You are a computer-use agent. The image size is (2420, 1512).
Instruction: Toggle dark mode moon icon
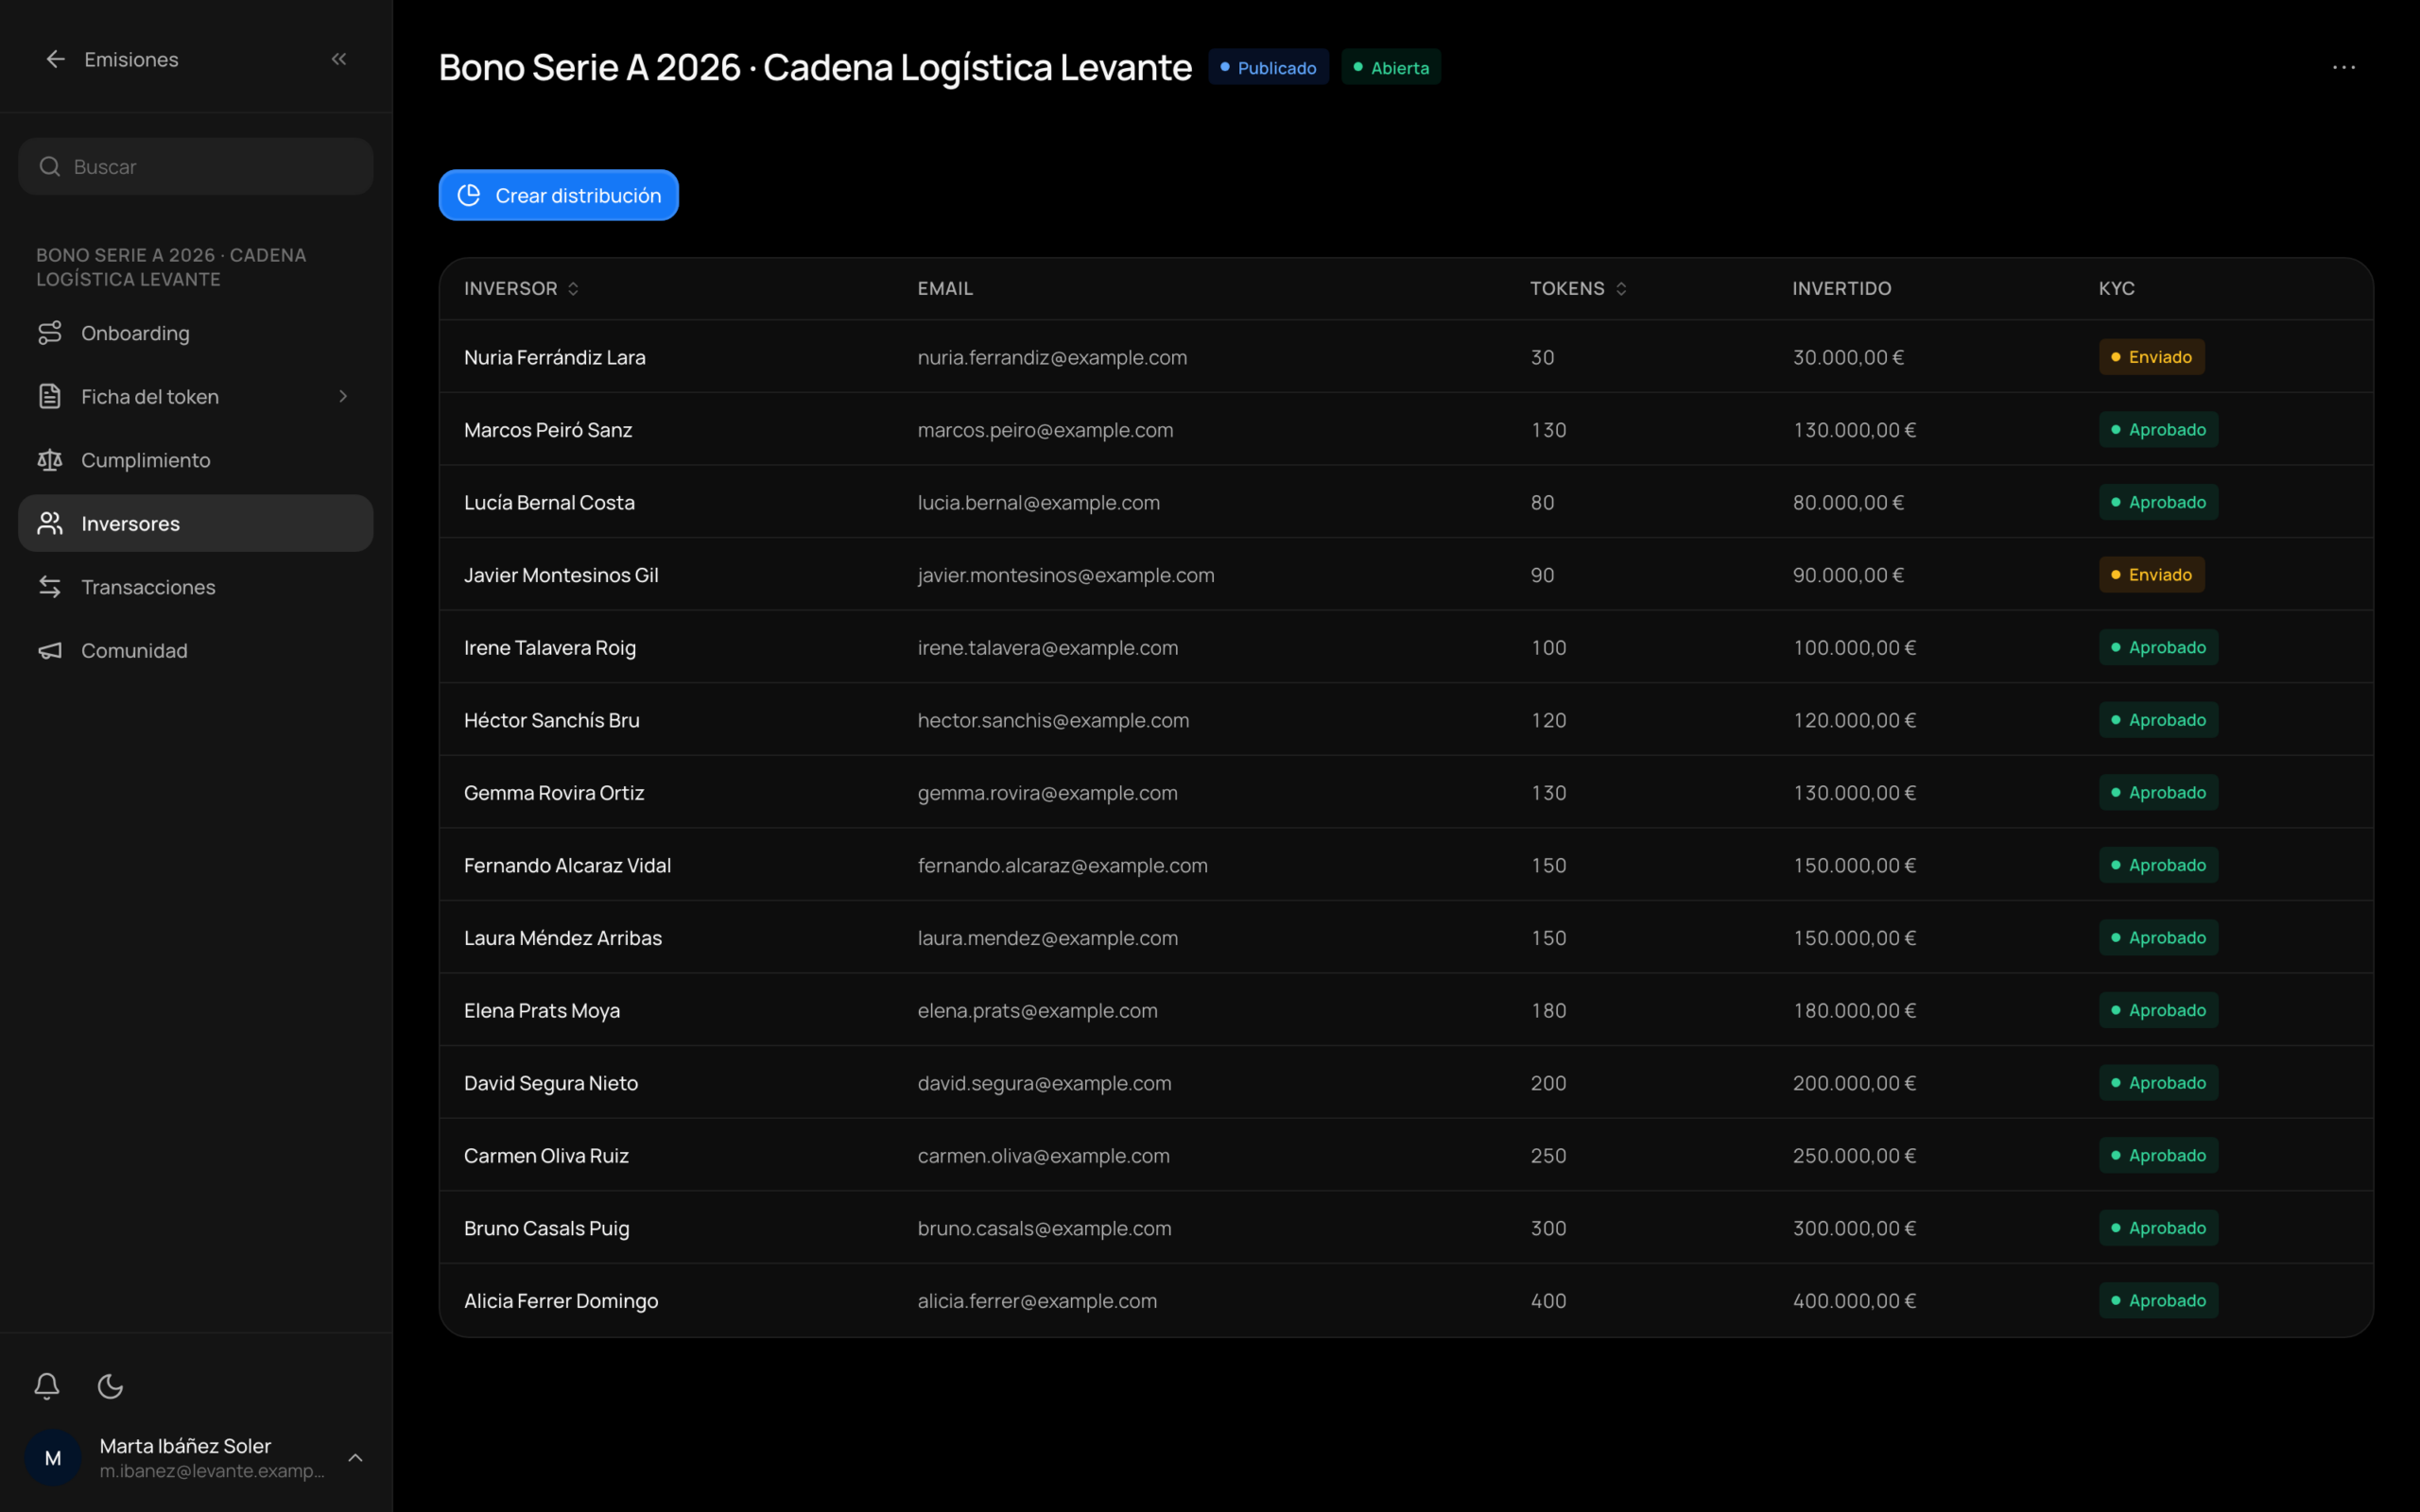(110, 1386)
